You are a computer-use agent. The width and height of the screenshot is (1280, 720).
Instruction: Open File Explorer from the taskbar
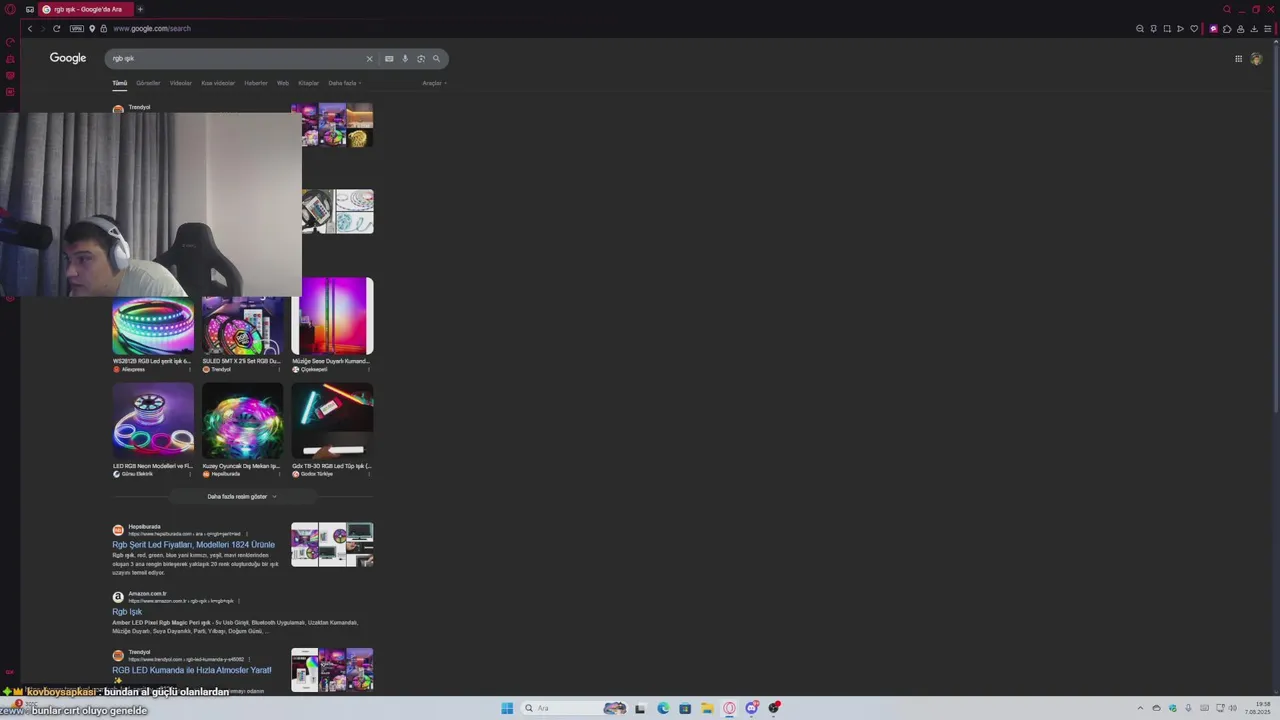(x=707, y=708)
